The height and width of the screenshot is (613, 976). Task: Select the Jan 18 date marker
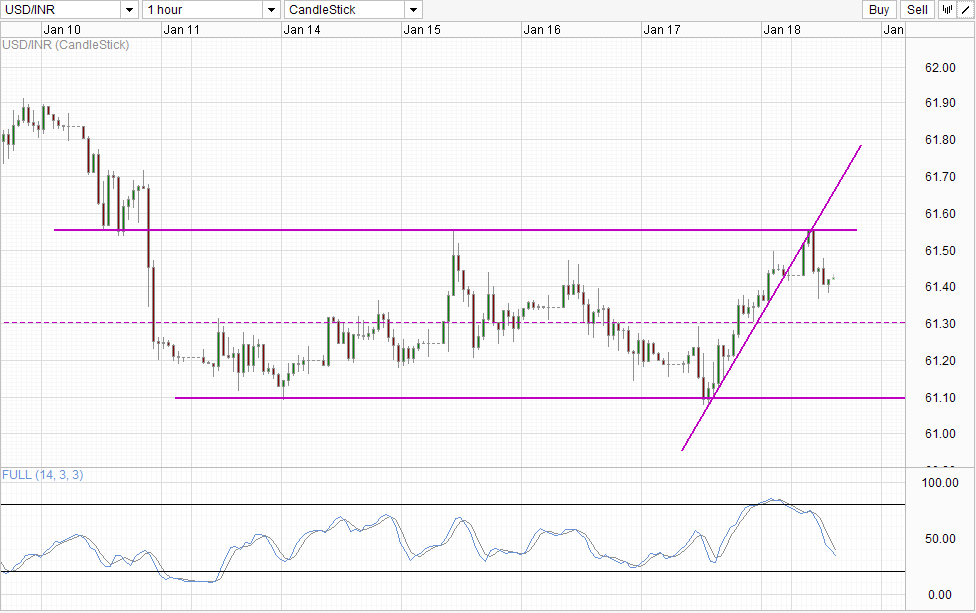(x=782, y=30)
